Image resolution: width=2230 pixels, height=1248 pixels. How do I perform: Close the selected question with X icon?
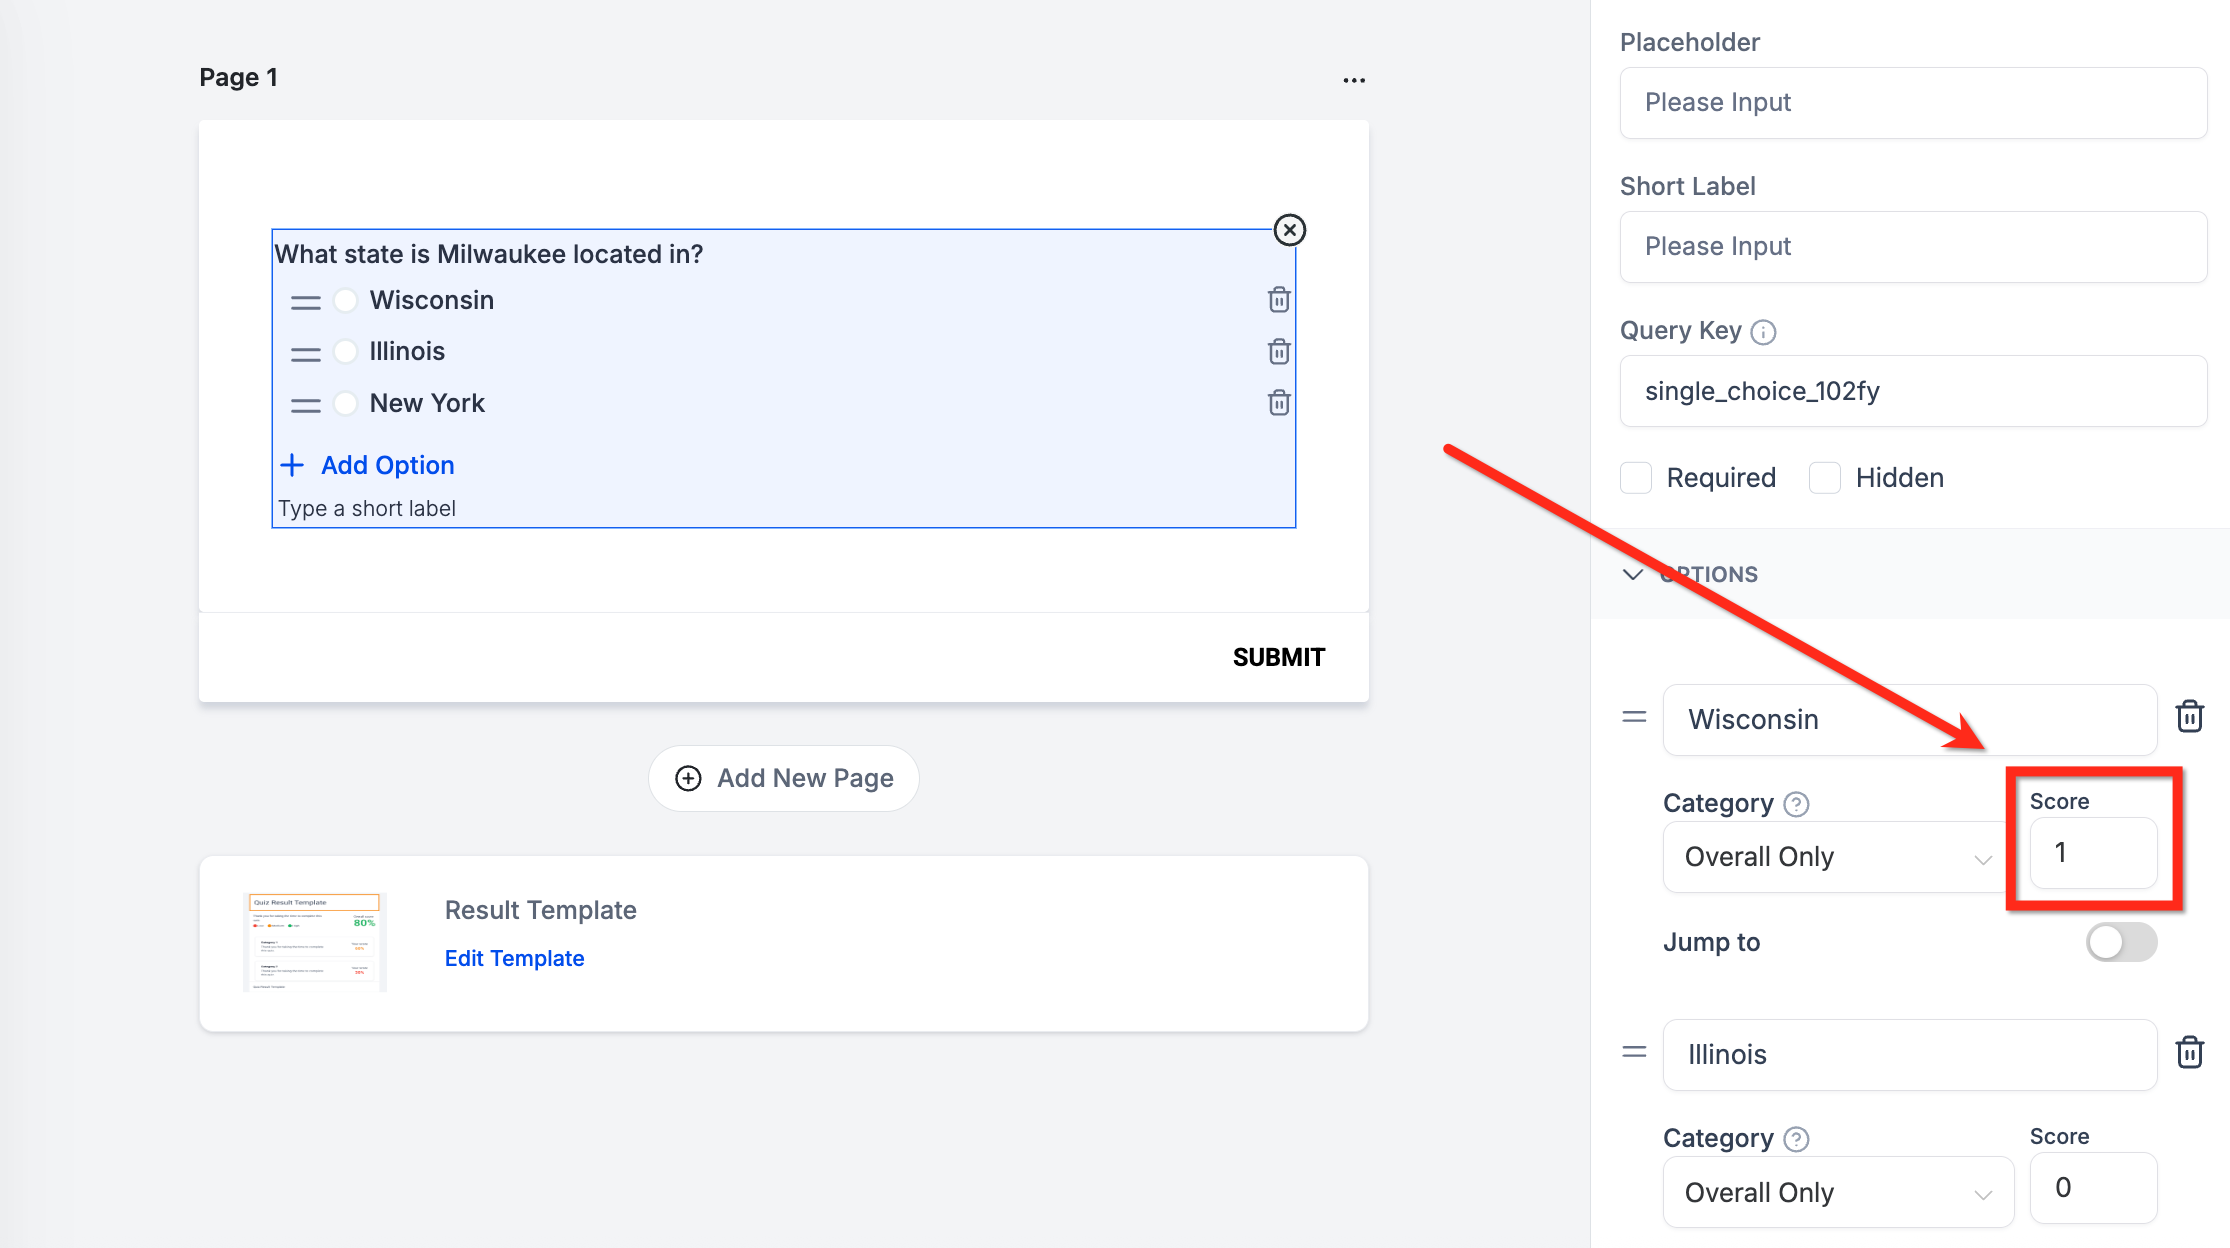click(1289, 230)
